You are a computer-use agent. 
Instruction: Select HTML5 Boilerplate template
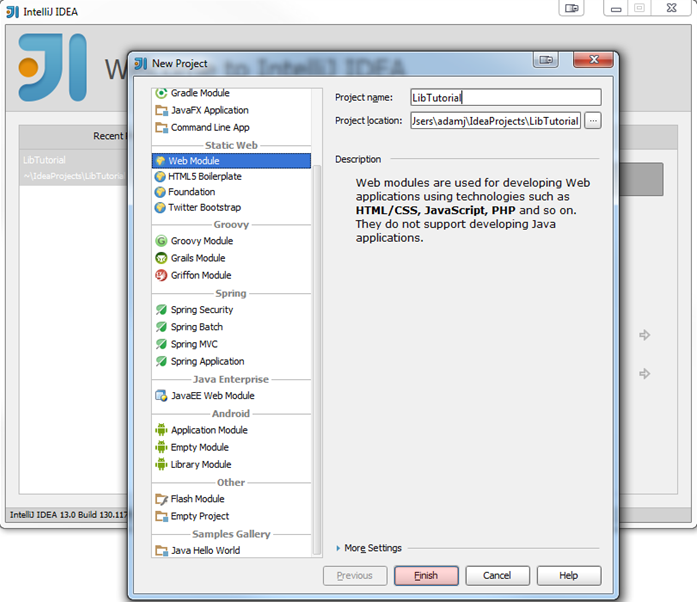[231, 177]
